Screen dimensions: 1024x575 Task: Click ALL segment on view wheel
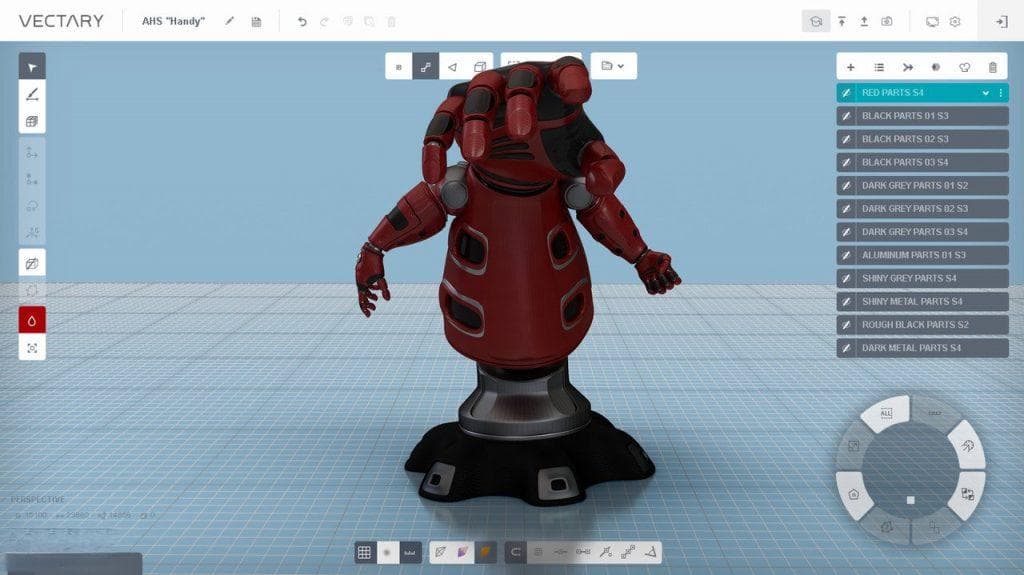[x=886, y=413]
